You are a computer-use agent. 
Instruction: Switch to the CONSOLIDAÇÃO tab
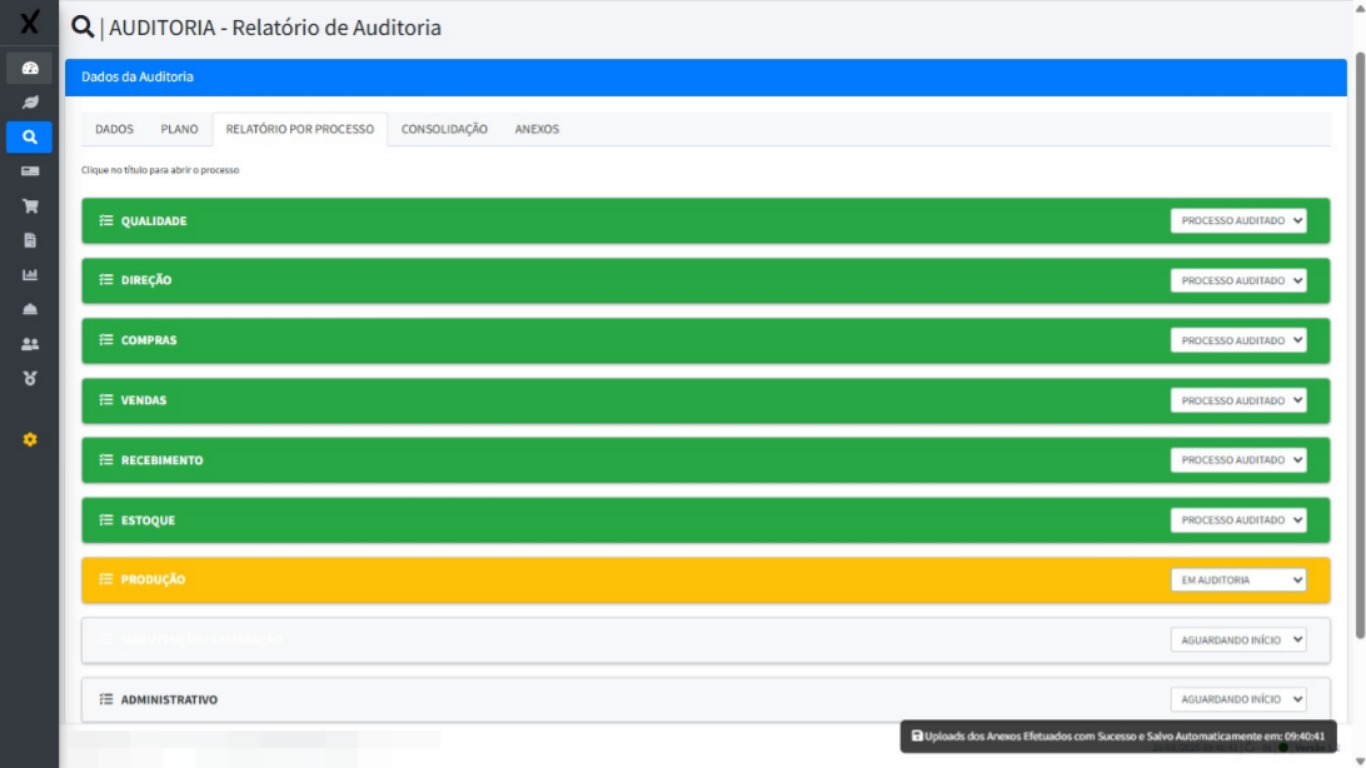pyautogui.click(x=444, y=129)
